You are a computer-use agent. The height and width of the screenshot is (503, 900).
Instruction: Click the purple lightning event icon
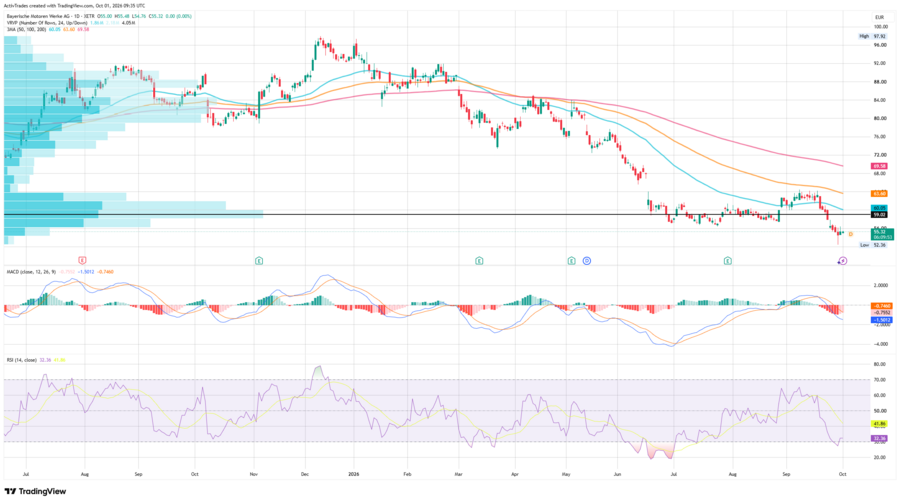tap(842, 261)
